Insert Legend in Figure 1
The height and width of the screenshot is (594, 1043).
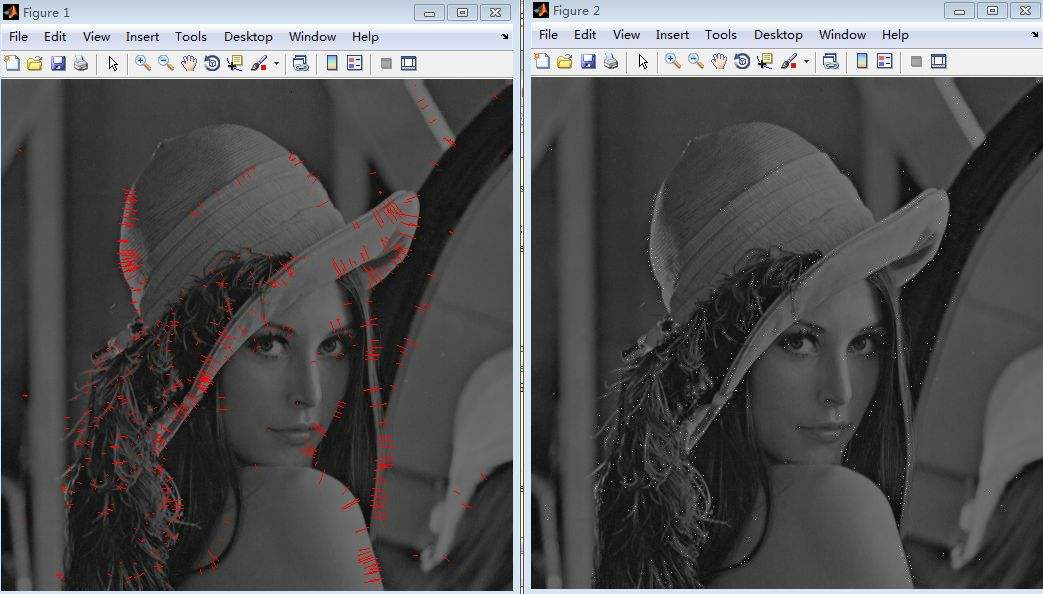click(355, 63)
